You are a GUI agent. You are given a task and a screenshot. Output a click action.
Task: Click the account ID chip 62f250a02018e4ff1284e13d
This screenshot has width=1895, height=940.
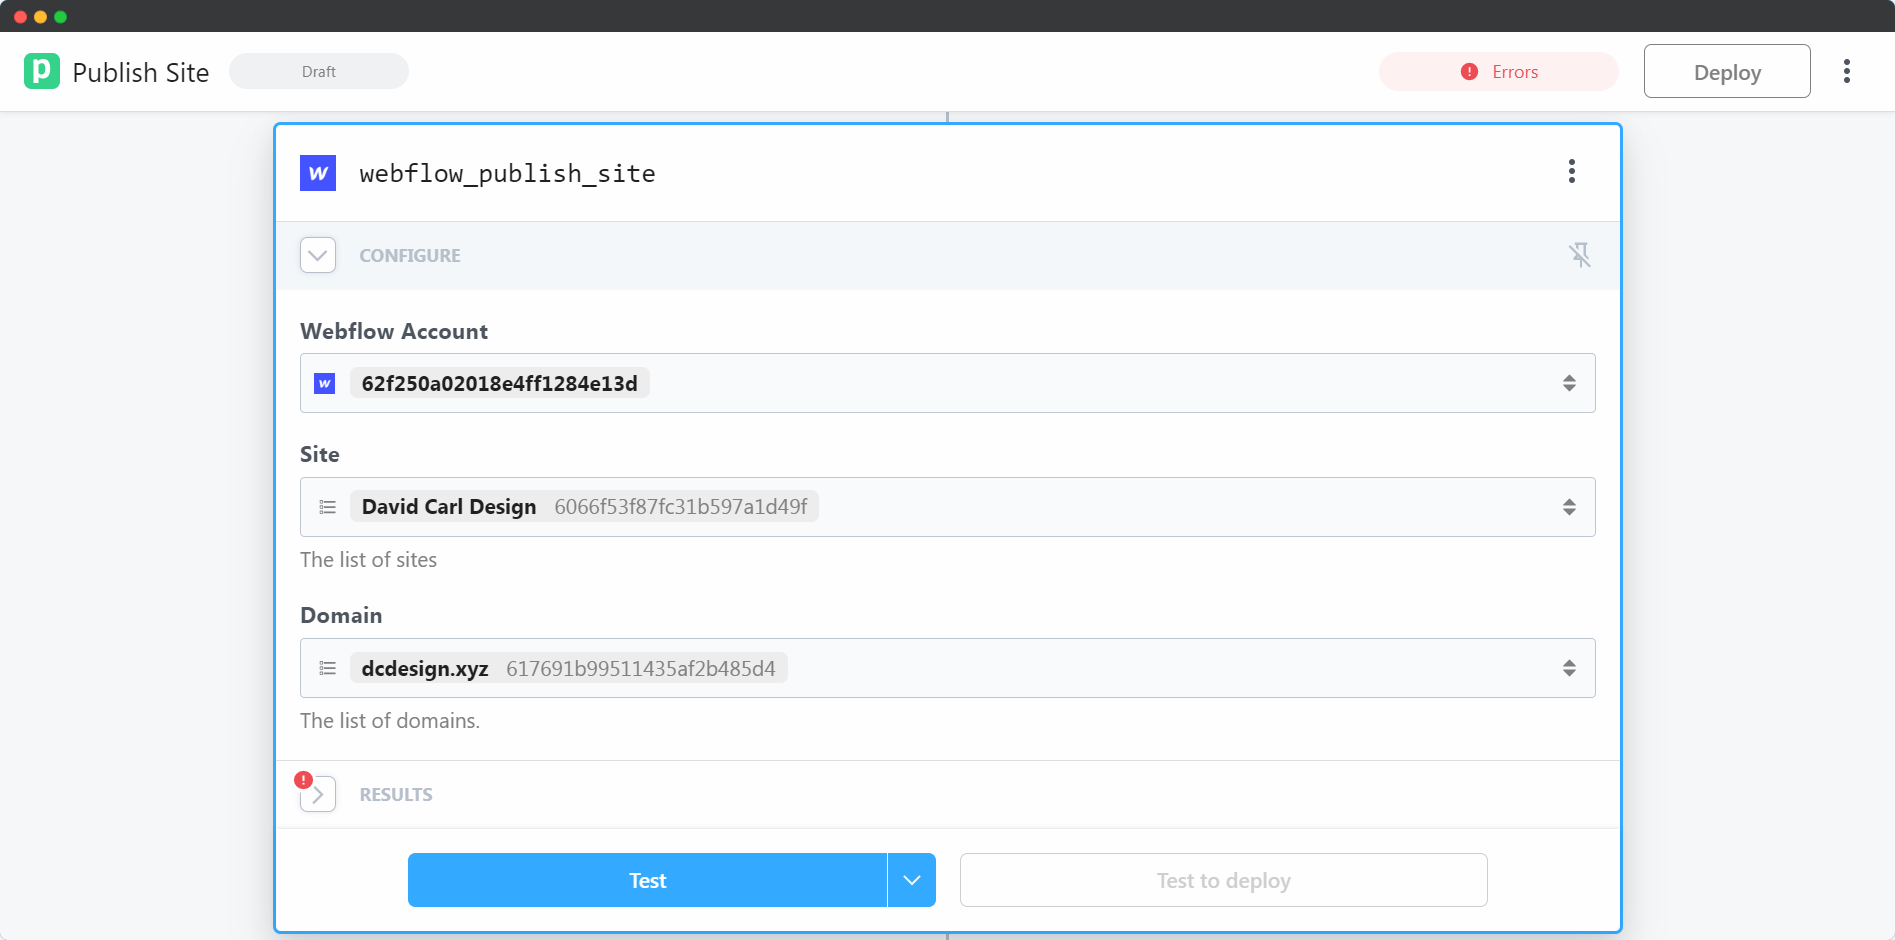click(x=498, y=383)
